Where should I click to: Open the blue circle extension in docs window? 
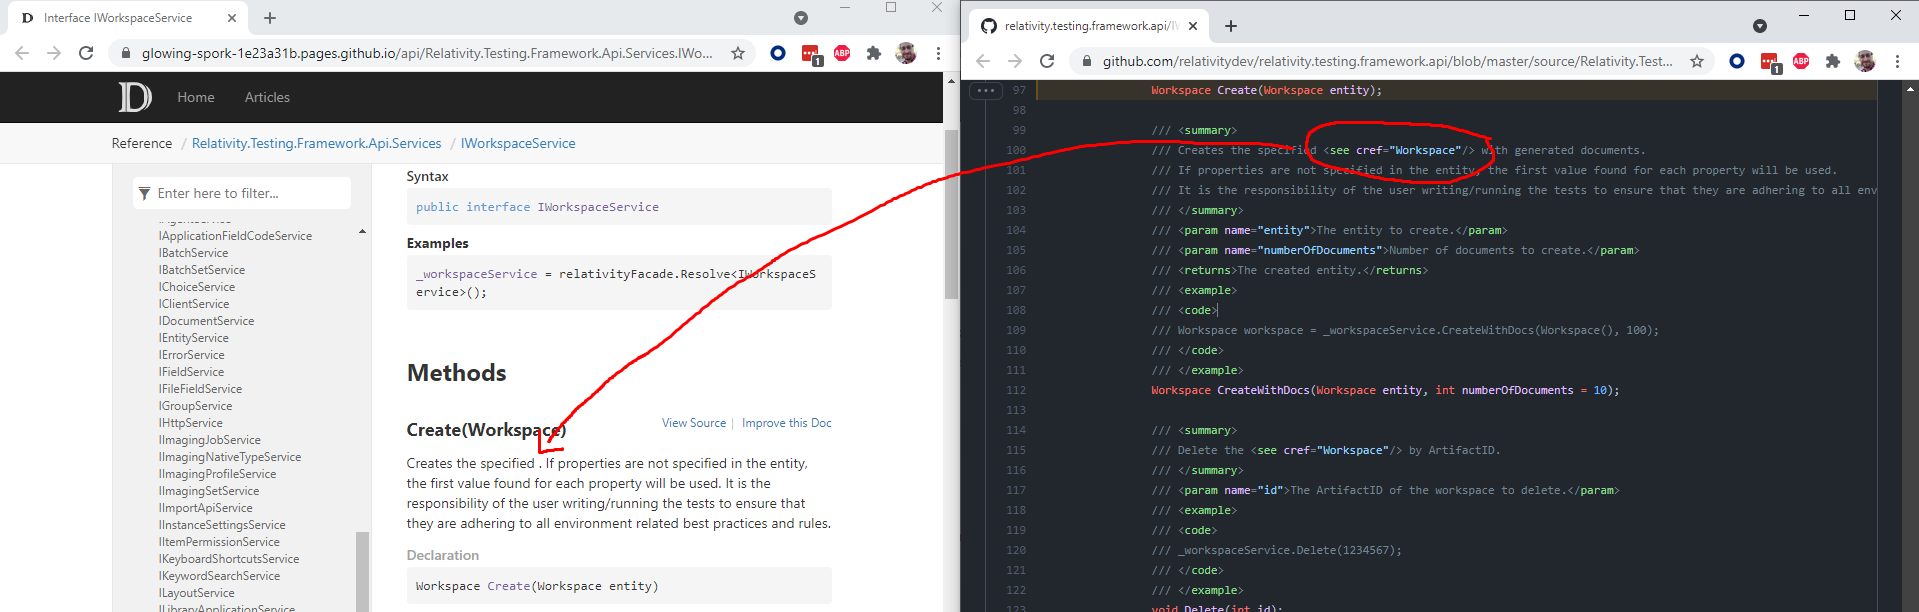[x=777, y=53]
